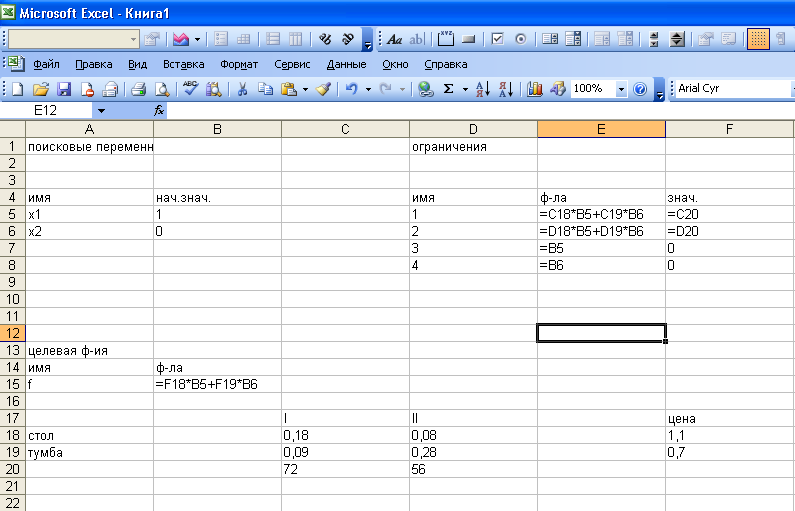Select the Scroll Bar form control tool
Image resolution: width=795 pixels, height=511 pixels.
point(654,39)
